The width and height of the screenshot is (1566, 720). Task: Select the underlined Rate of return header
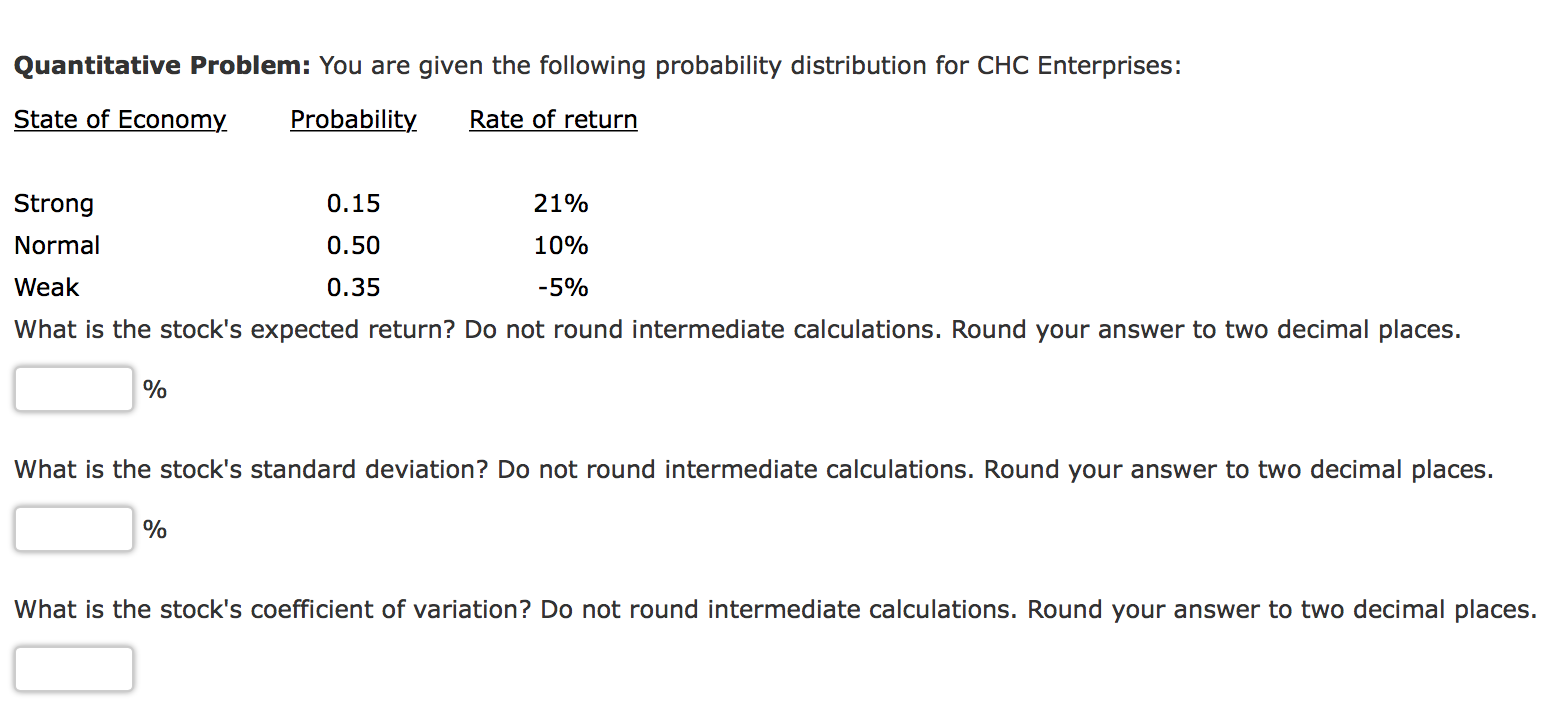[x=552, y=119]
